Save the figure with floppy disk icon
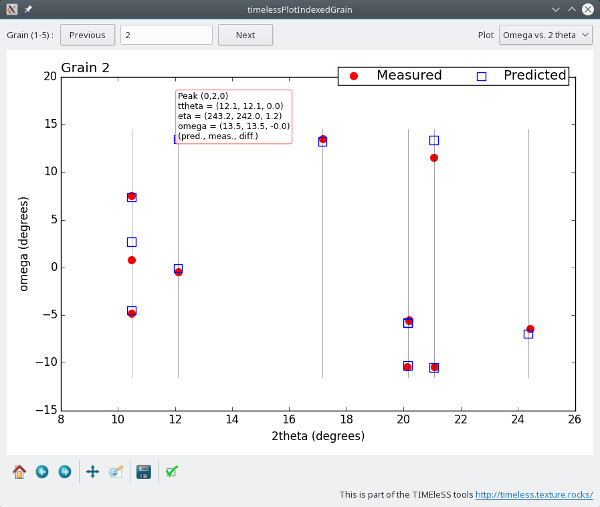The image size is (600, 507). 144,471
